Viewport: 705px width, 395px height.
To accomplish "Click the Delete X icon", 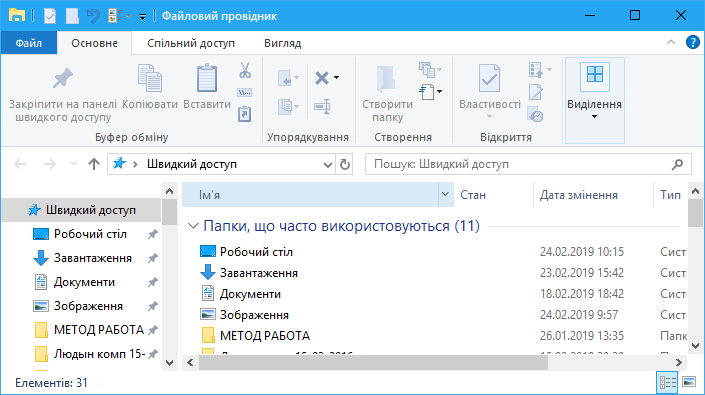I will (322, 78).
